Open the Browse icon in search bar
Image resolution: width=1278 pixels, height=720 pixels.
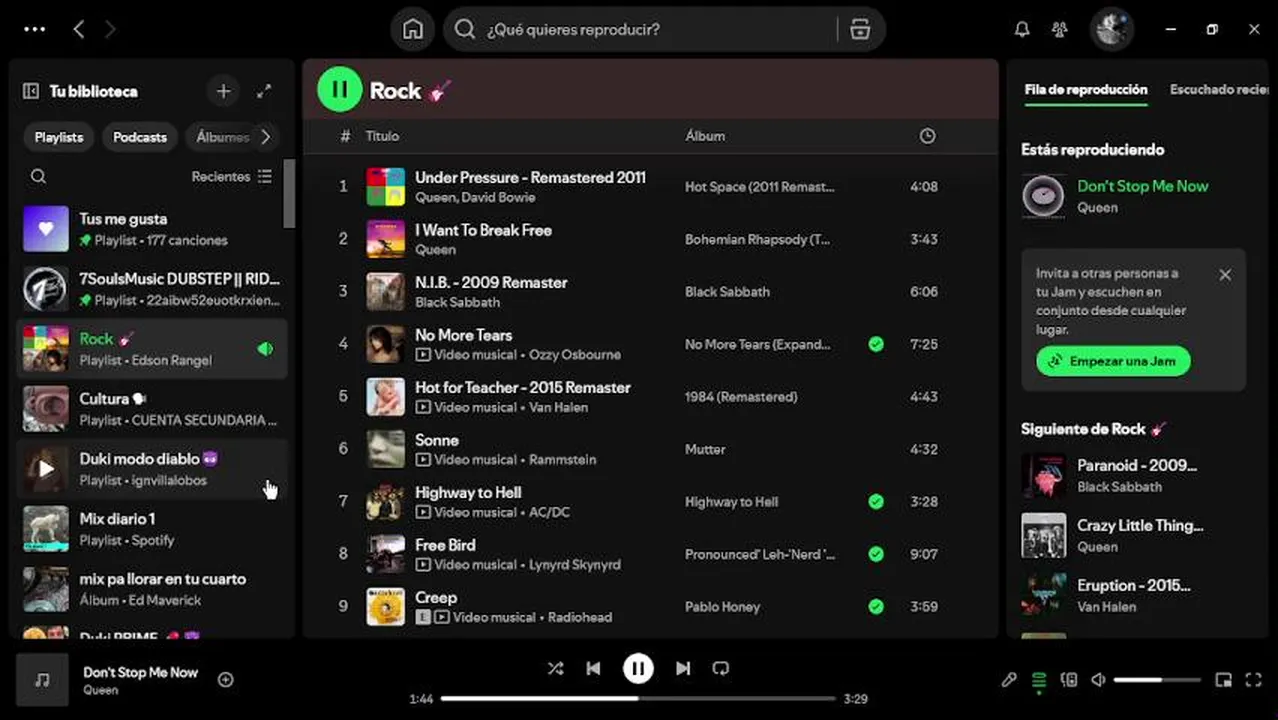click(860, 29)
